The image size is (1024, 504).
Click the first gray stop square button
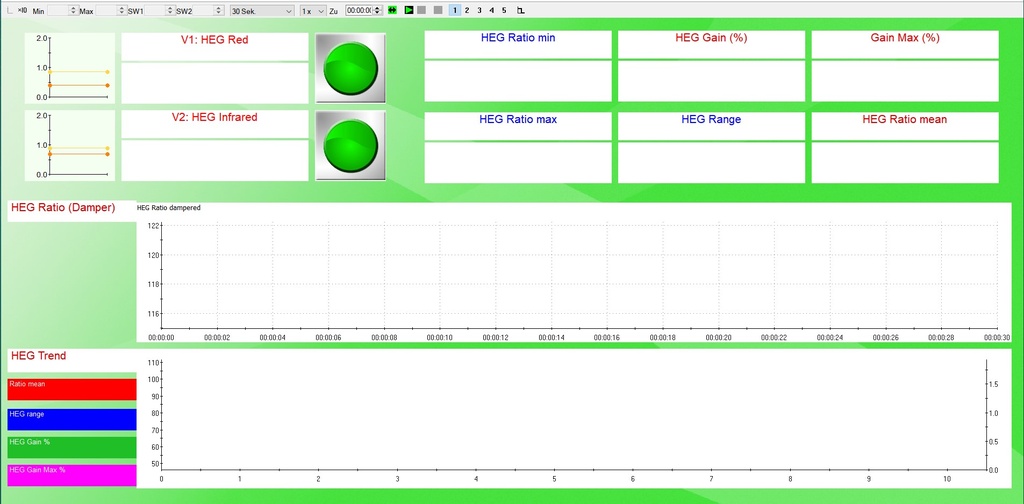click(422, 10)
